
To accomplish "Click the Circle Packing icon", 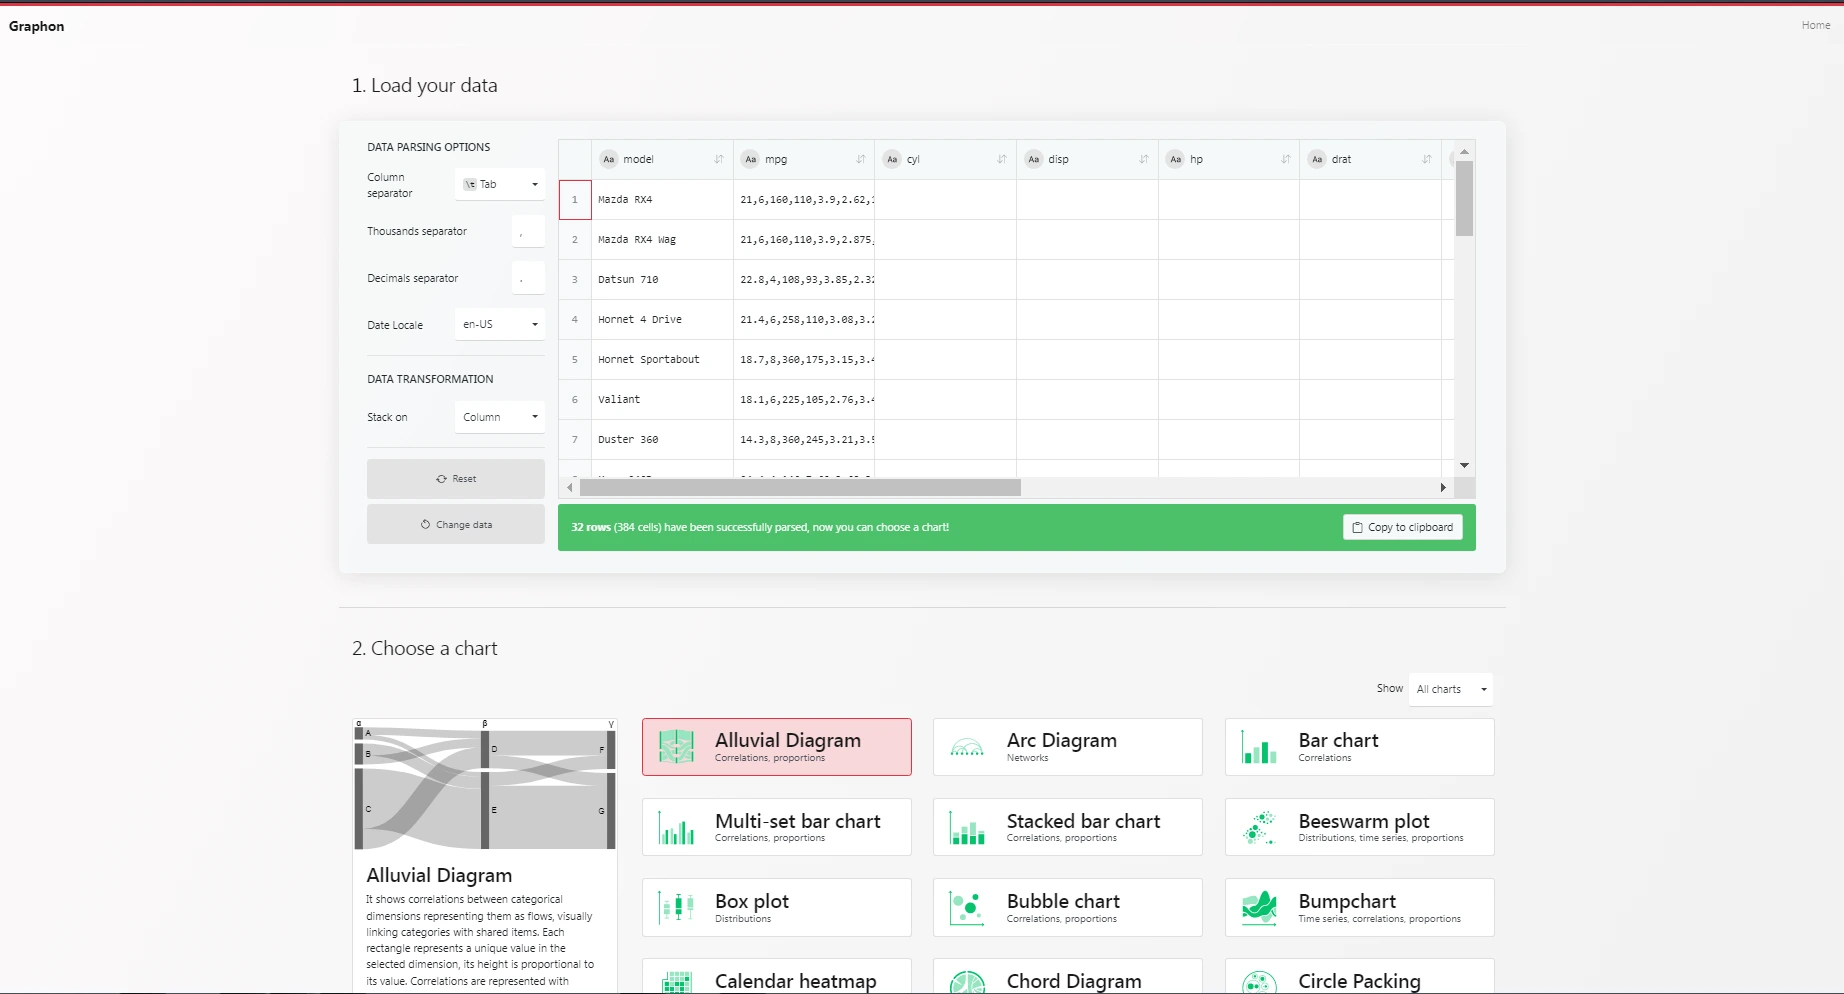I will 1259,982.
